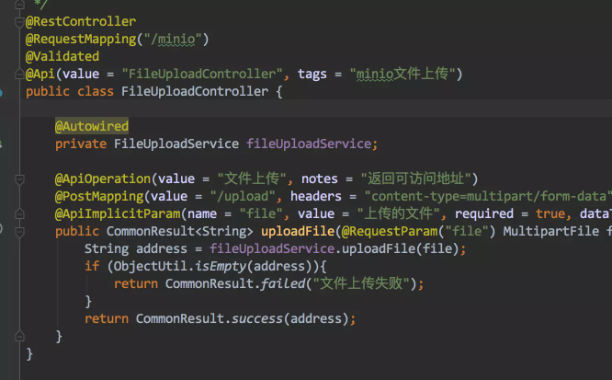612x380 pixels.
Task: Click the @PostMapping annotation
Action: point(99,196)
